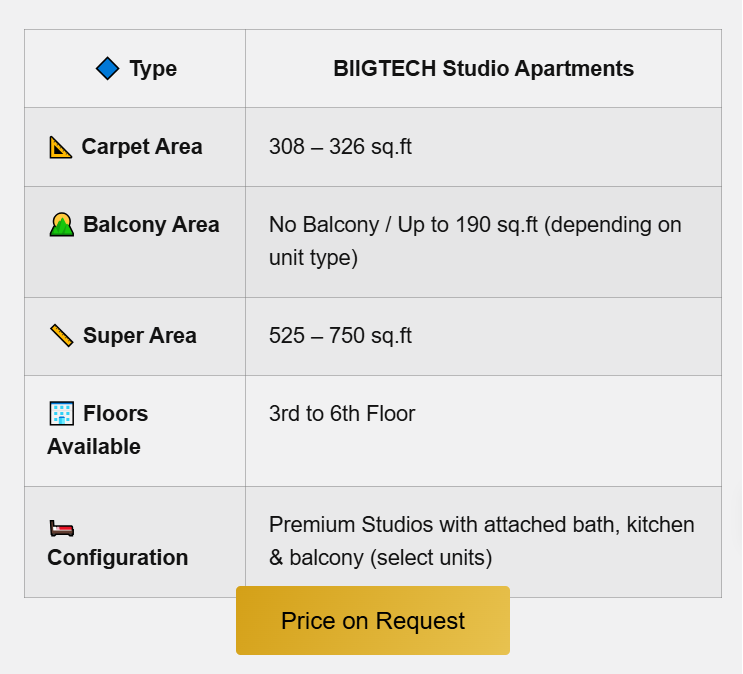The width and height of the screenshot is (743, 674).
Task: Click the gold gradient price banner
Action: pyautogui.click(x=373, y=621)
